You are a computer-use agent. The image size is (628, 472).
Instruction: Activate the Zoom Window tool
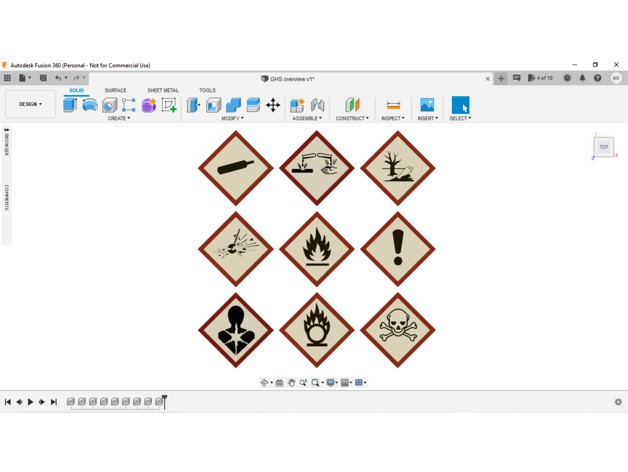303,383
